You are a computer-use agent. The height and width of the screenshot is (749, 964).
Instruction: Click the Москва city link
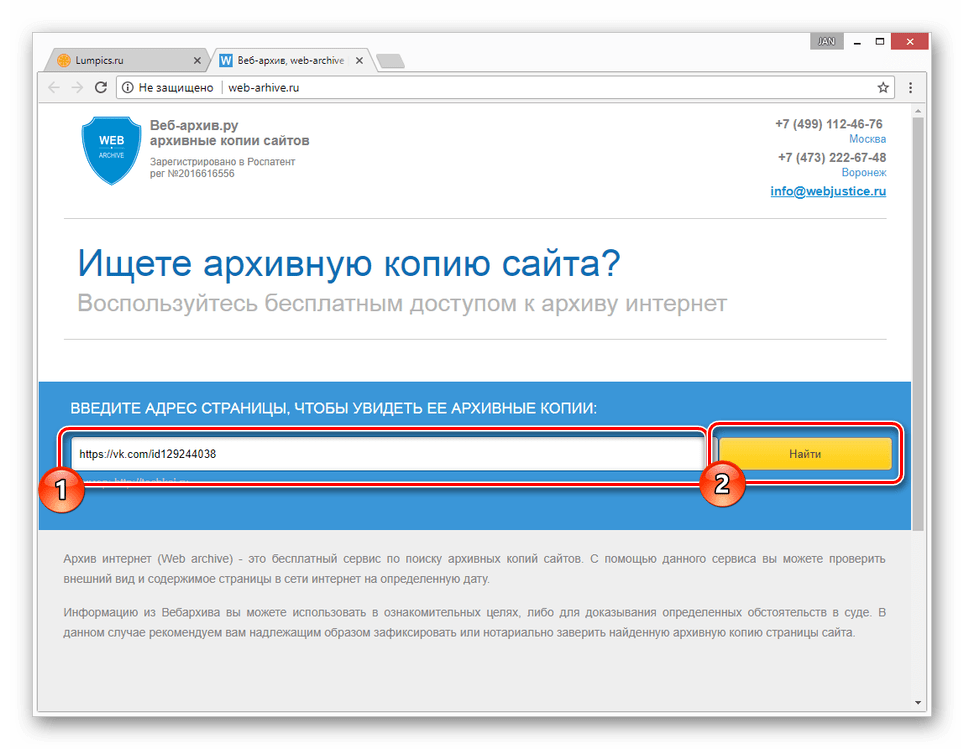click(867, 139)
